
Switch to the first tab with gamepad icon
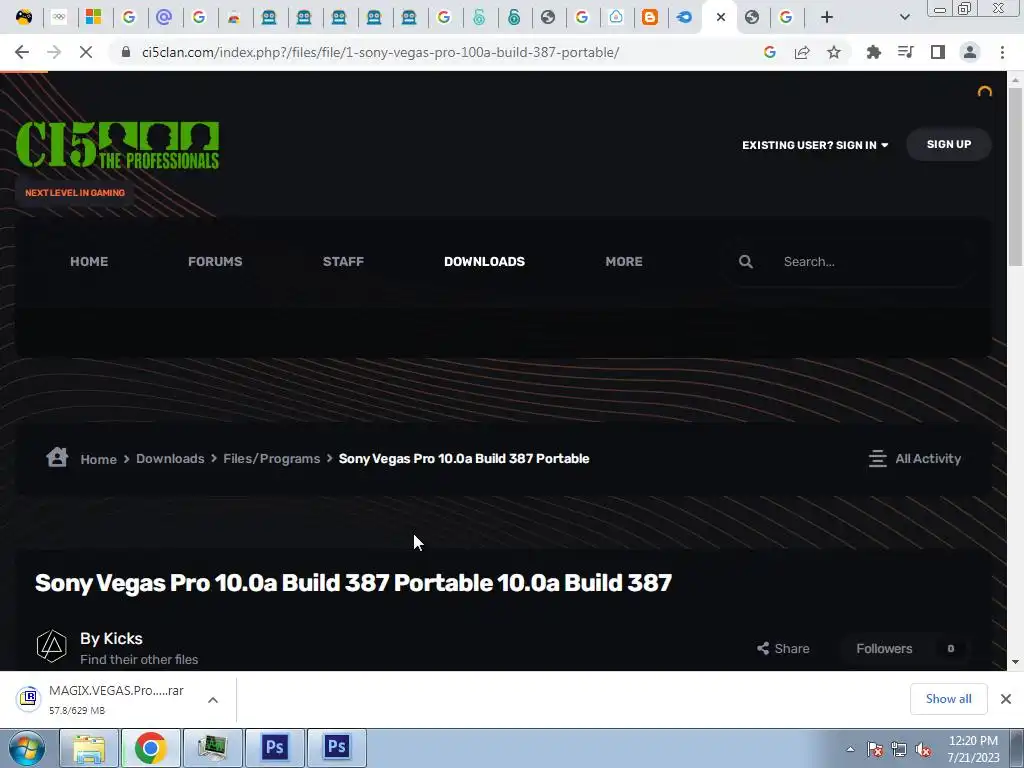point(24,17)
